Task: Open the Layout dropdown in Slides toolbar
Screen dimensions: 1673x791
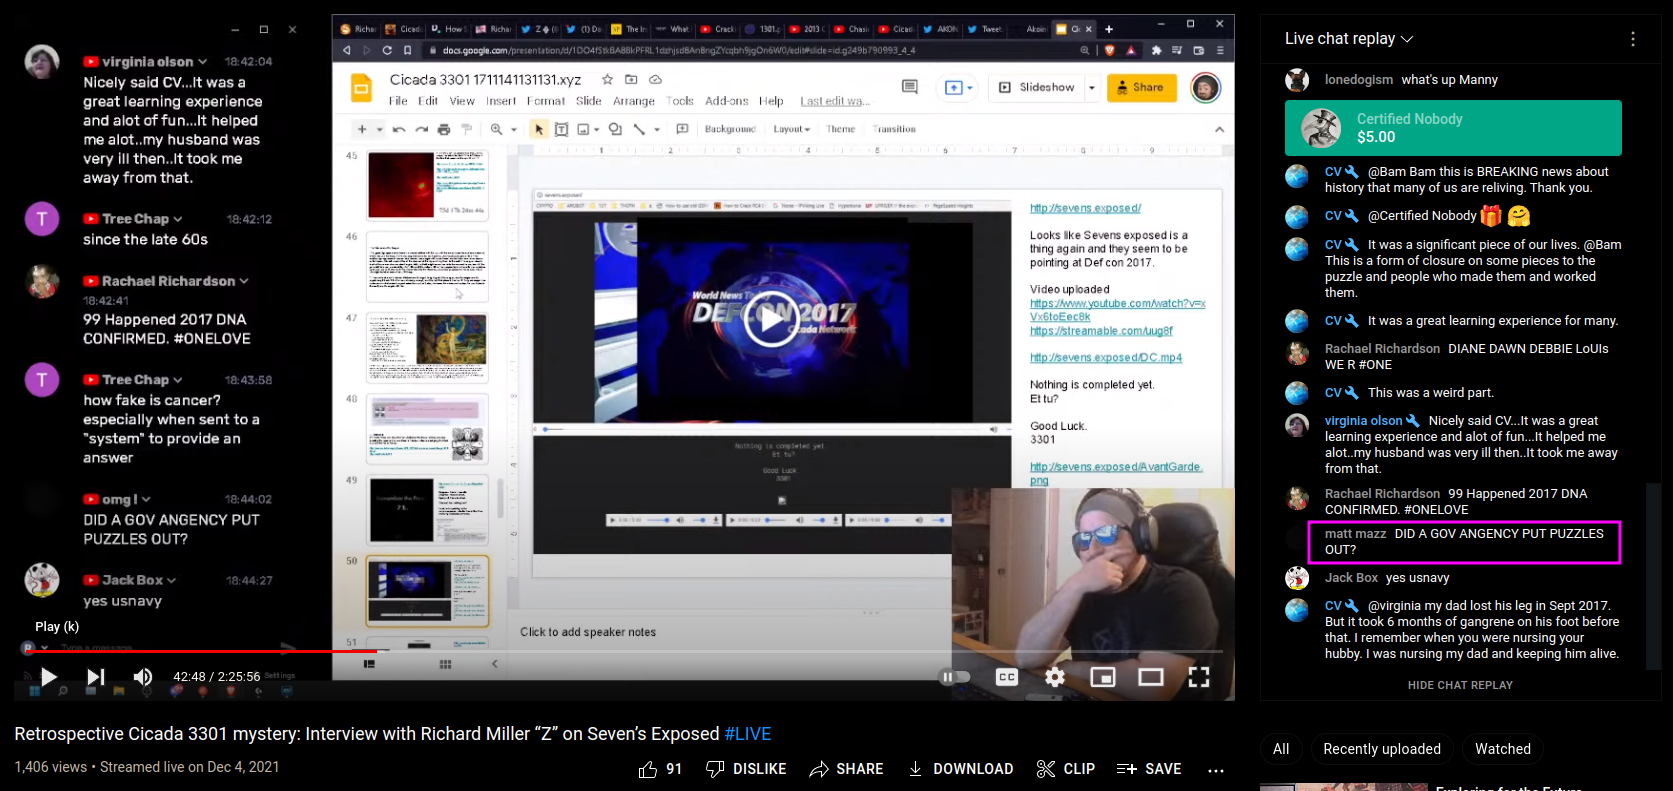Action: [x=792, y=129]
